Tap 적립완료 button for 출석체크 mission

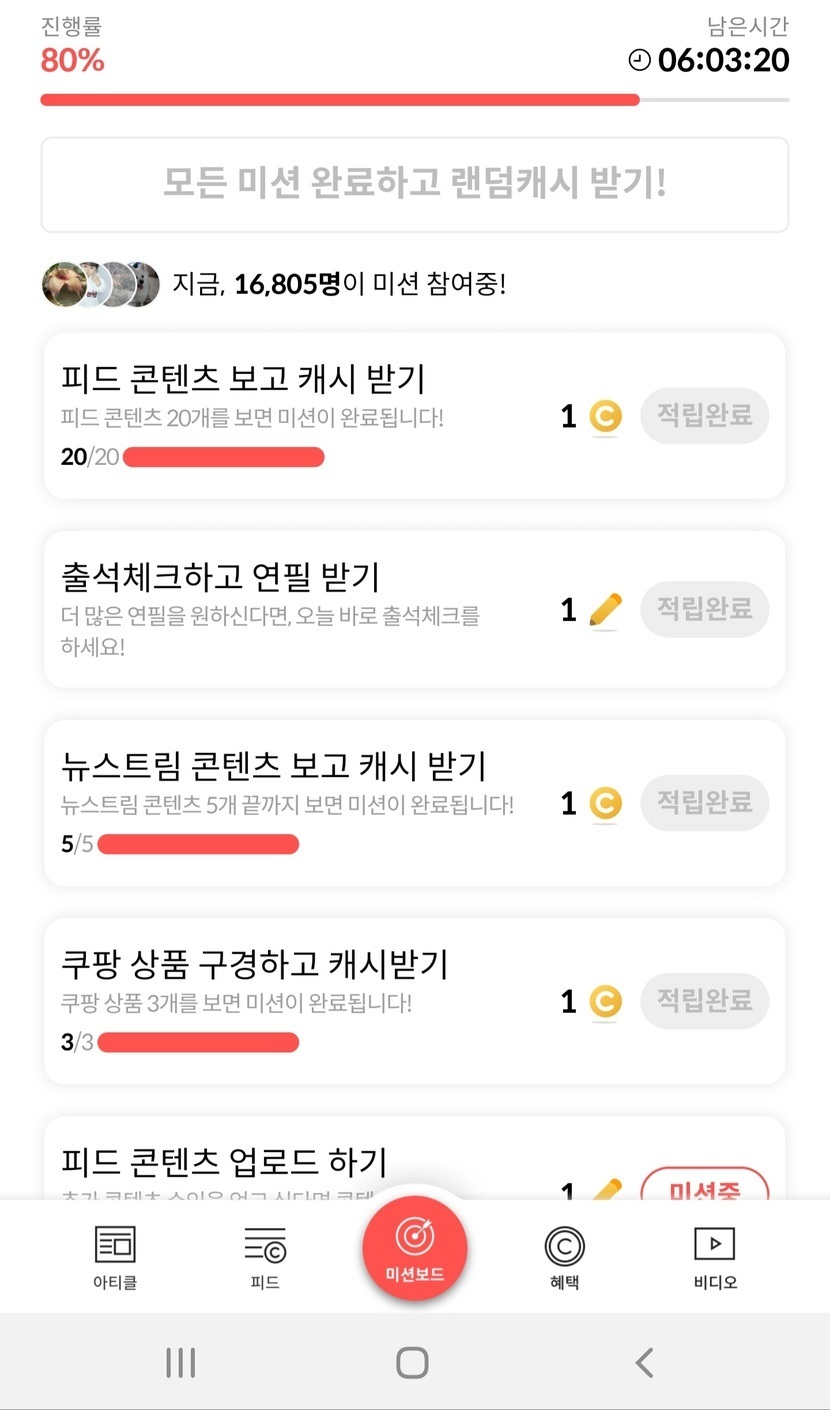704,609
